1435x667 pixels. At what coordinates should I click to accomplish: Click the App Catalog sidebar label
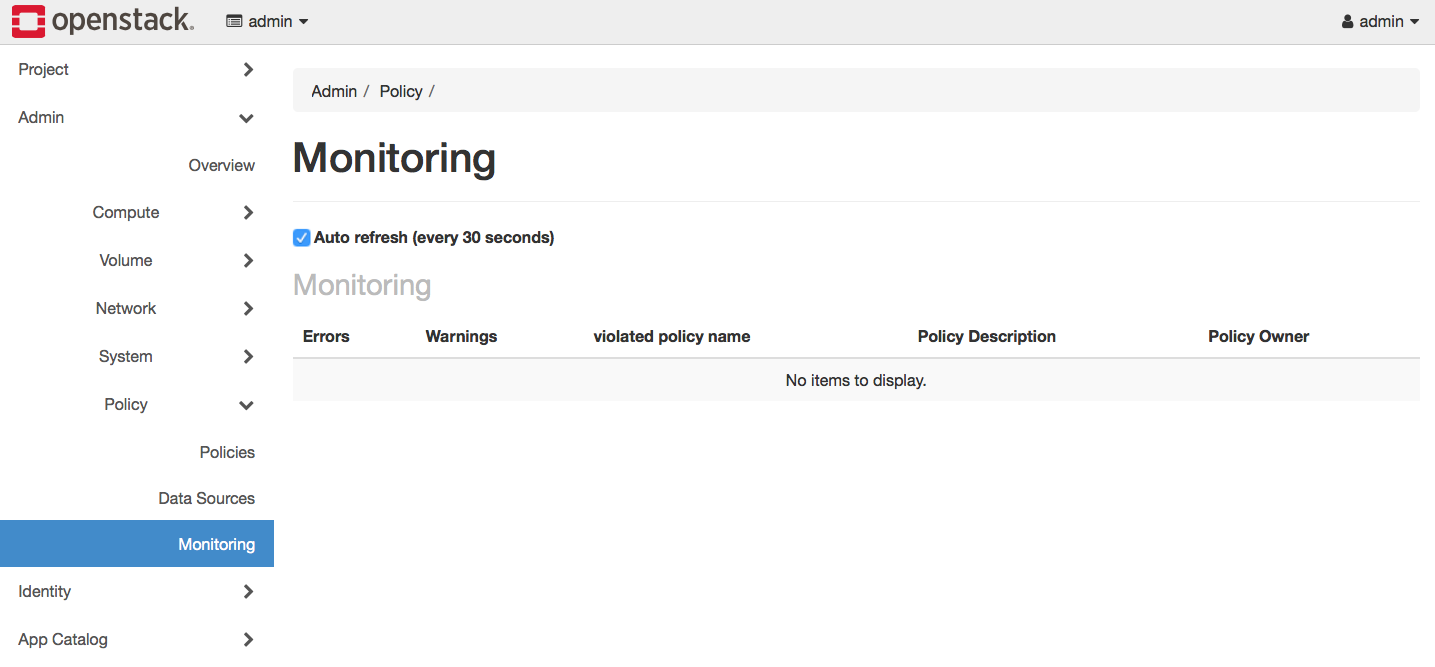pyautogui.click(x=63, y=639)
